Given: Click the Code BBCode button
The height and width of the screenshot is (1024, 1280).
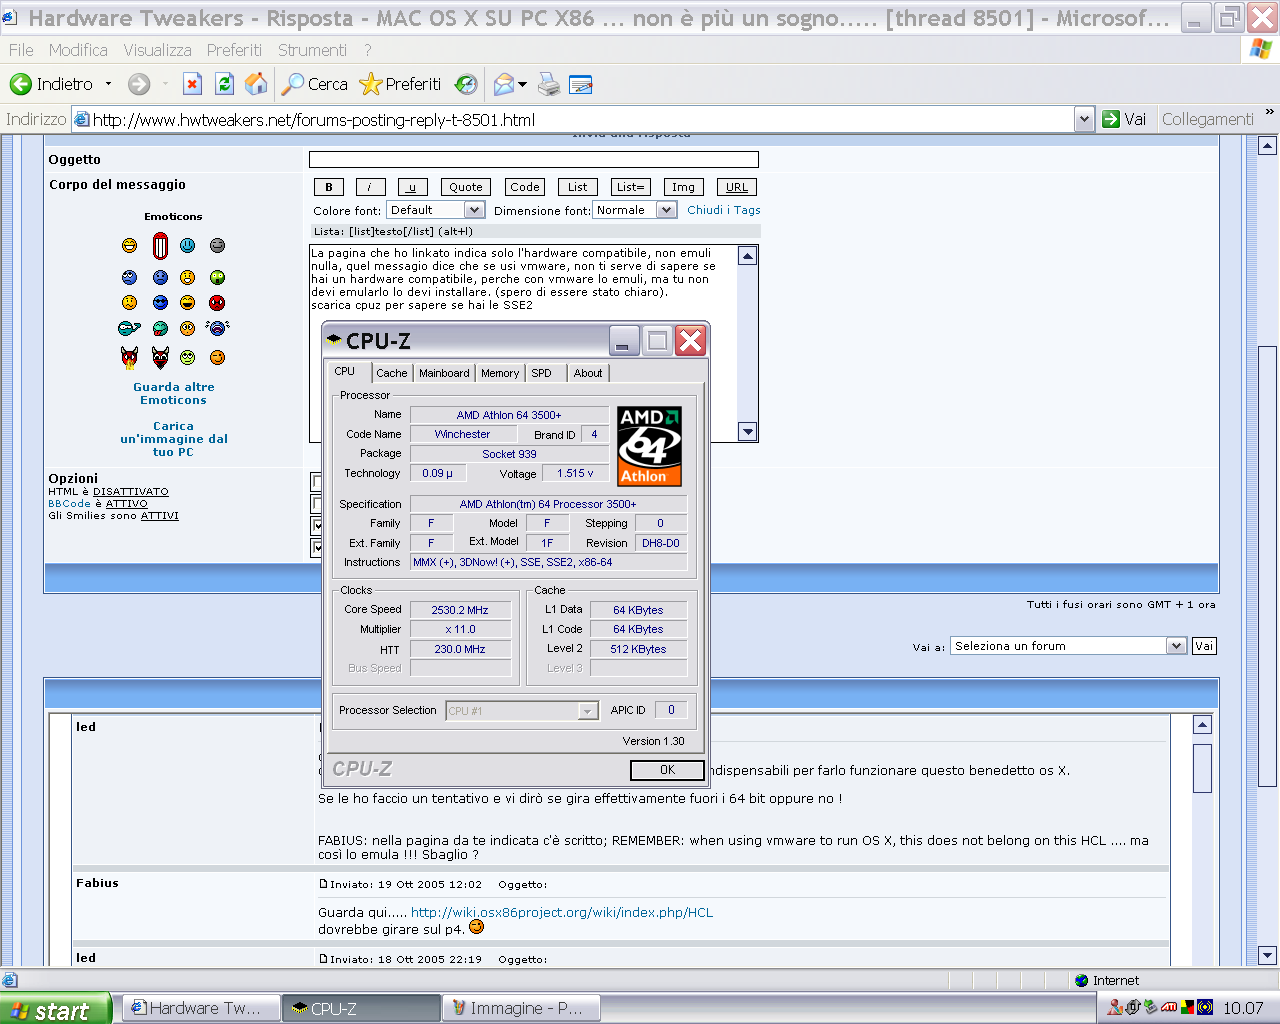Looking at the screenshot, I should click(x=525, y=187).
